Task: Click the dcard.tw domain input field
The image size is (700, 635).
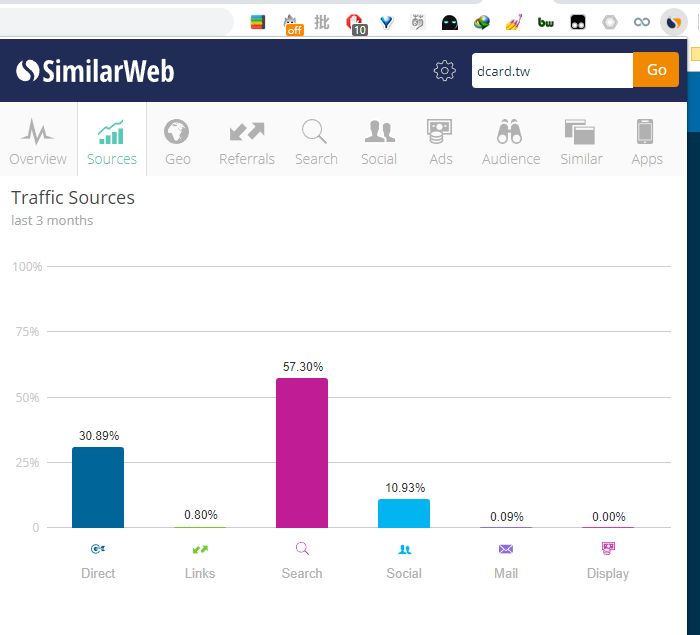Action: click(x=551, y=70)
